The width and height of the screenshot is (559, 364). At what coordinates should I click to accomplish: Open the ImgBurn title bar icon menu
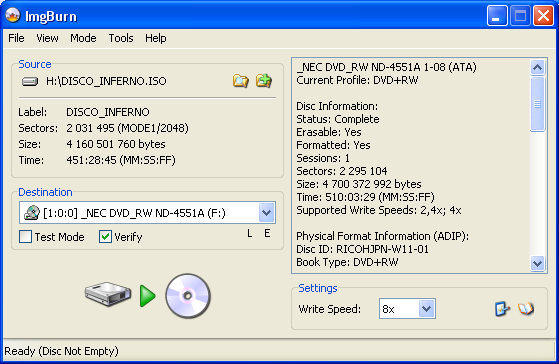point(12,15)
